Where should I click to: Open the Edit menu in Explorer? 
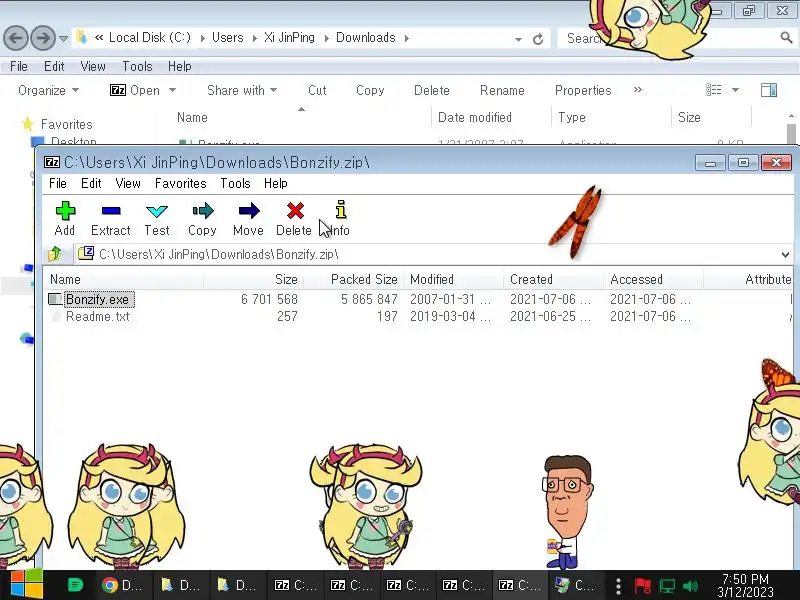(54, 66)
